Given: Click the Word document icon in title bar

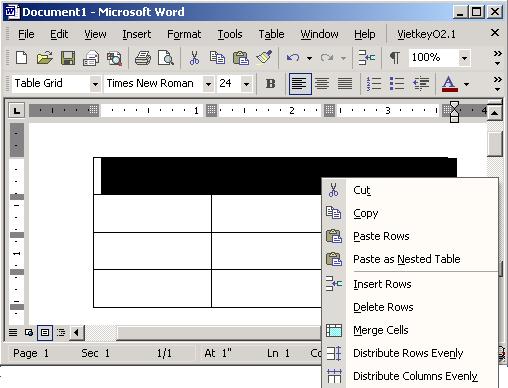Looking at the screenshot, I should click(12, 12).
